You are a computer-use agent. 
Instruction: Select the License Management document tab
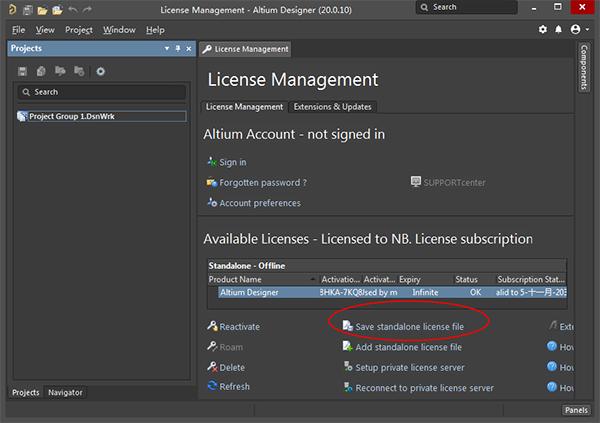pyautogui.click(x=245, y=49)
